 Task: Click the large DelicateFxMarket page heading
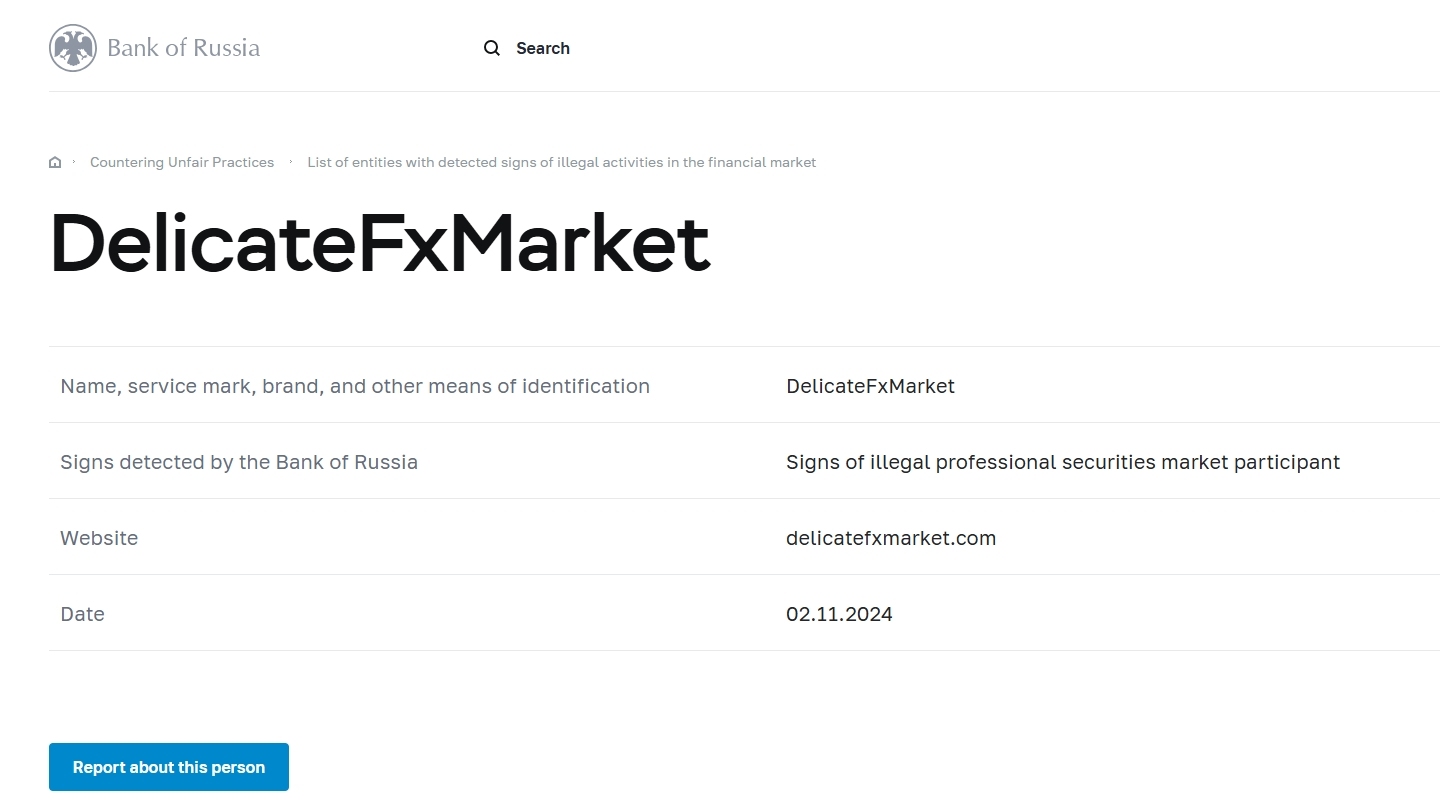[380, 243]
